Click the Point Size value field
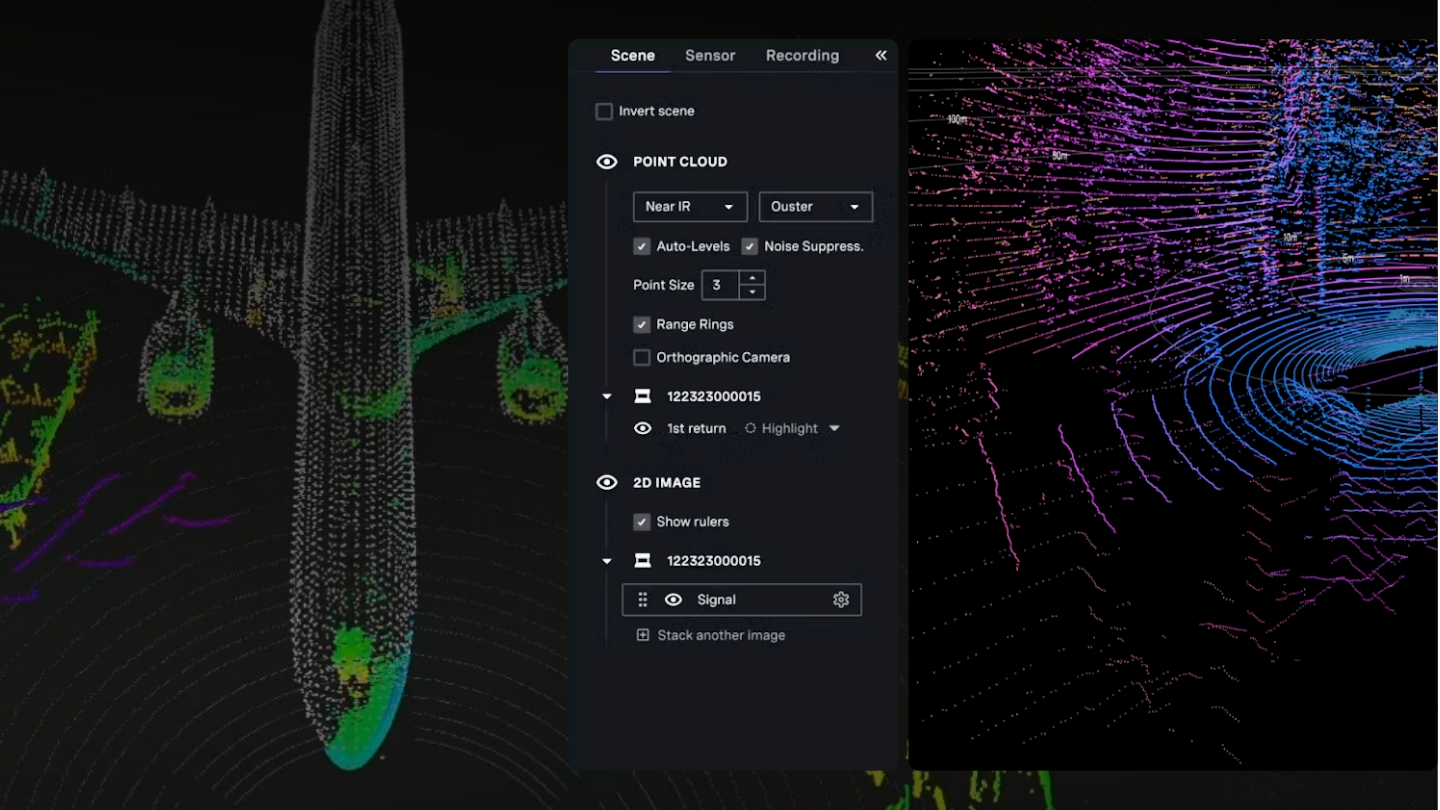The height and width of the screenshot is (810, 1440). 720,285
